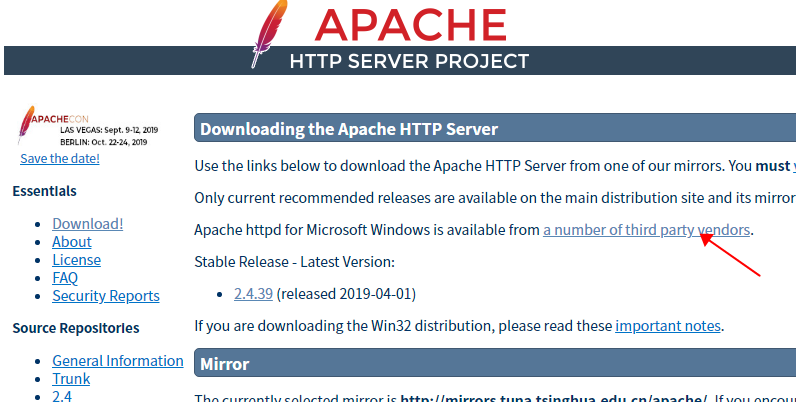
Task: Click the Apache feather logo in header
Action: pyautogui.click(x=269, y=34)
